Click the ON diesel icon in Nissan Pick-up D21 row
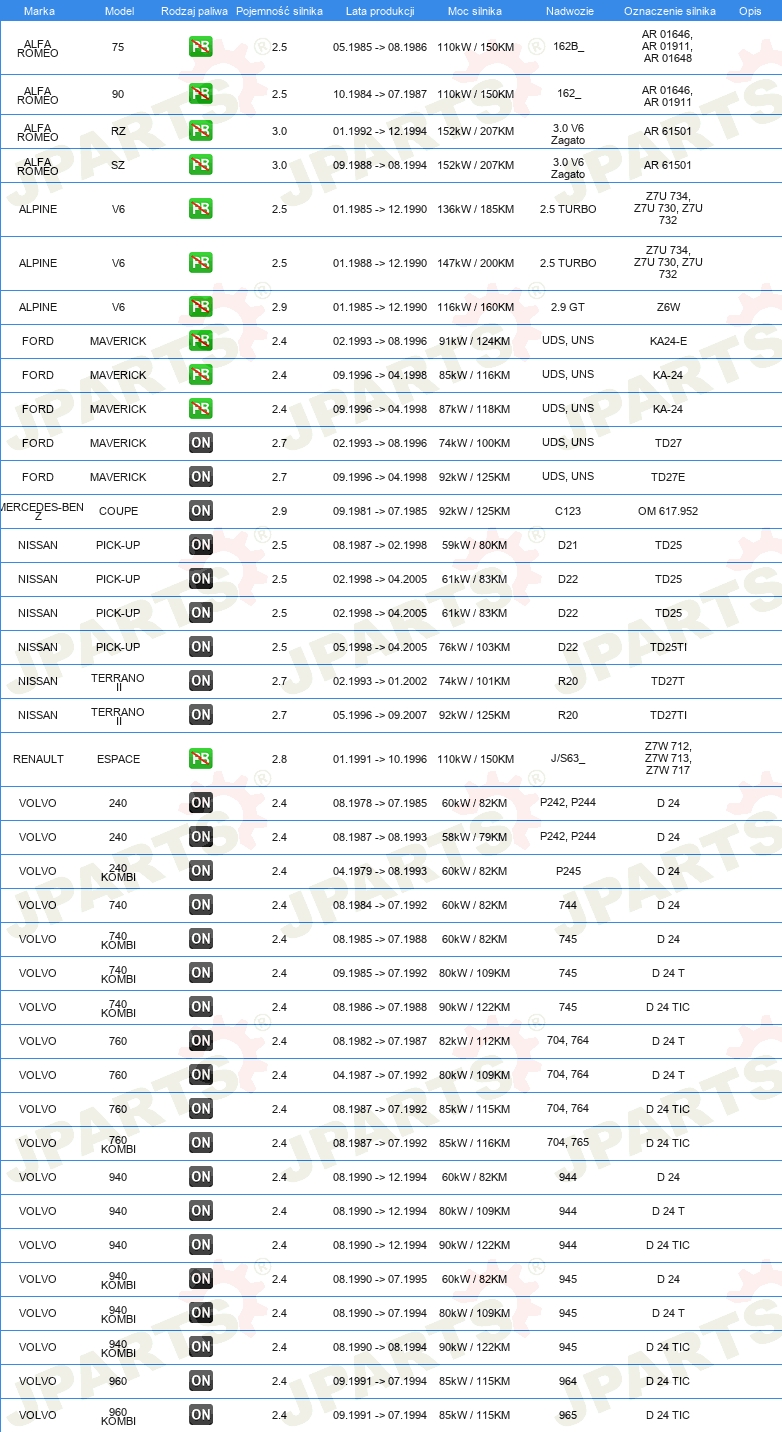This screenshot has height=1432, width=782. 200,545
